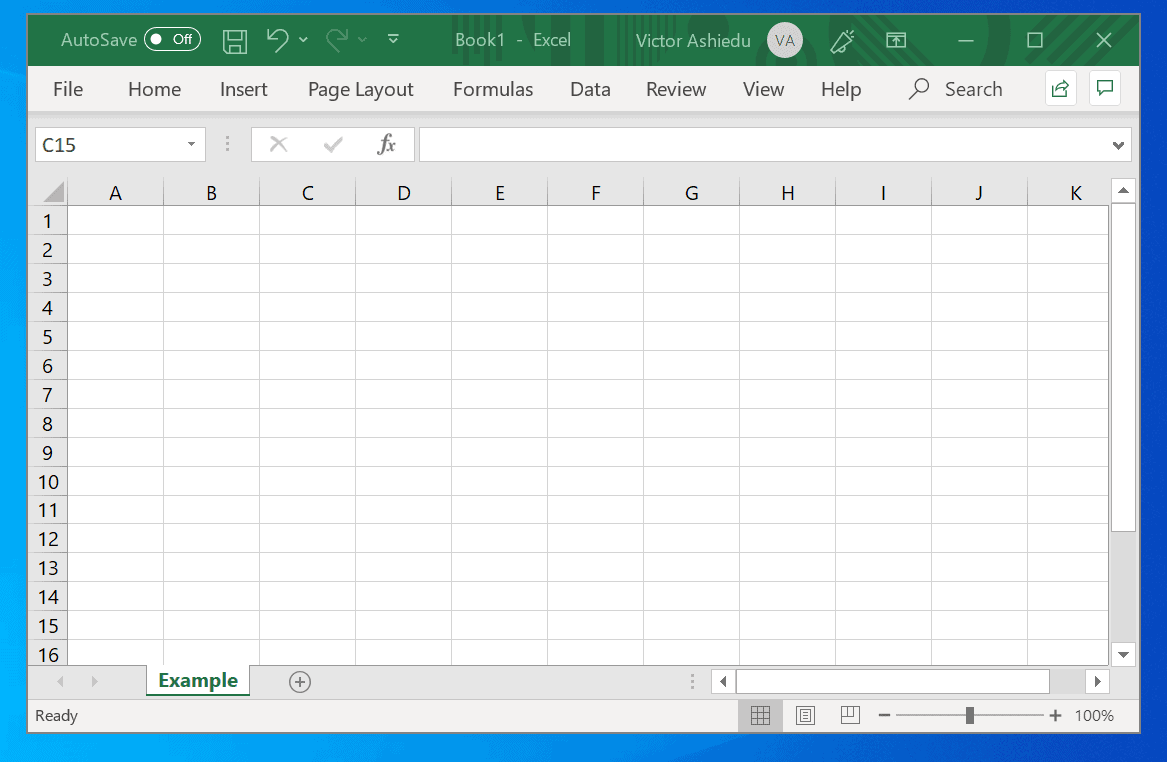Expand the formula bar
The image size is (1167, 762).
[x=1118, y=144]
